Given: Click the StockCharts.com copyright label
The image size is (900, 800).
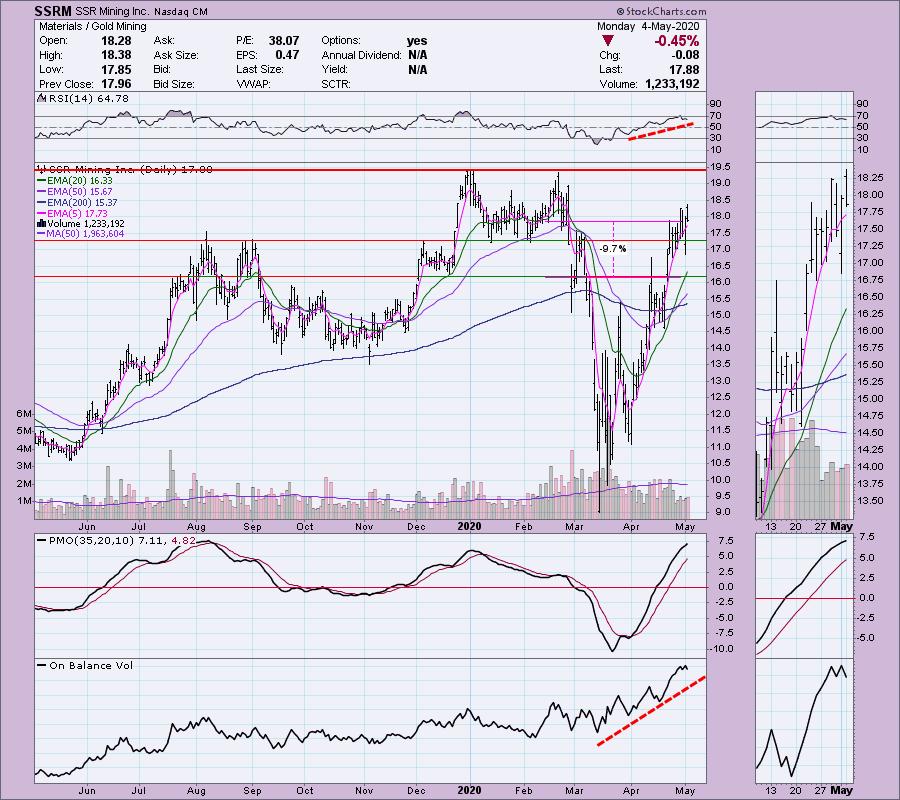Looking at the screenshot, I should tap(661, 11).
